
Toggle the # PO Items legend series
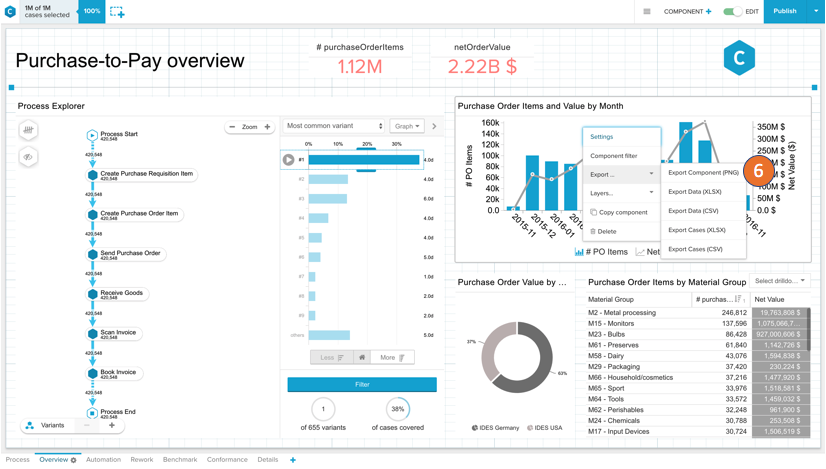(602, 252)
